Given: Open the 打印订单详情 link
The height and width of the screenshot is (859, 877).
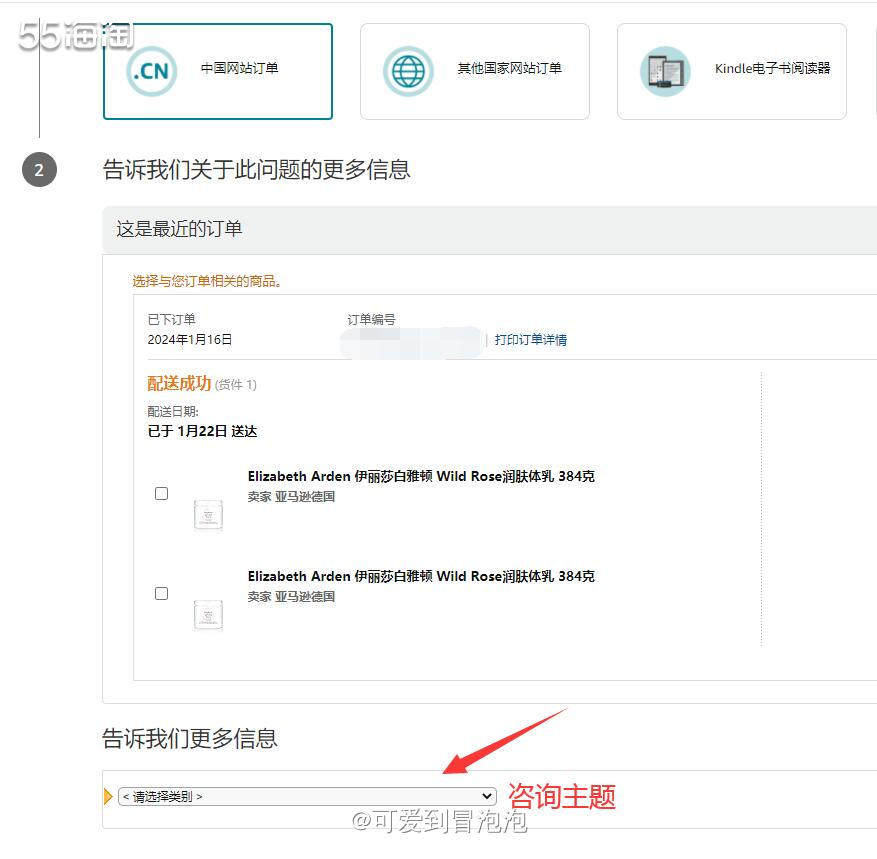Looking at the screenshot, I should tap(530, 339).
